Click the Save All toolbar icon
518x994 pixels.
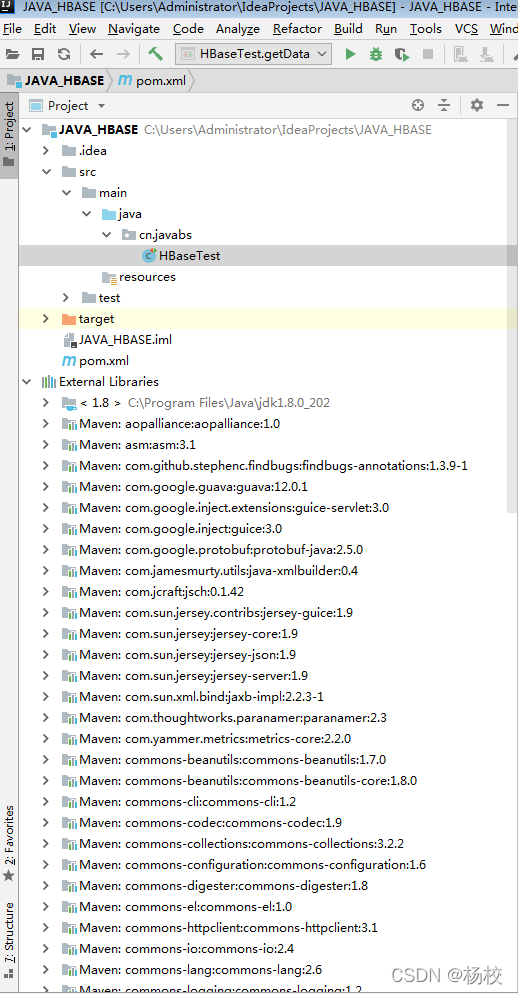point(38,54)
